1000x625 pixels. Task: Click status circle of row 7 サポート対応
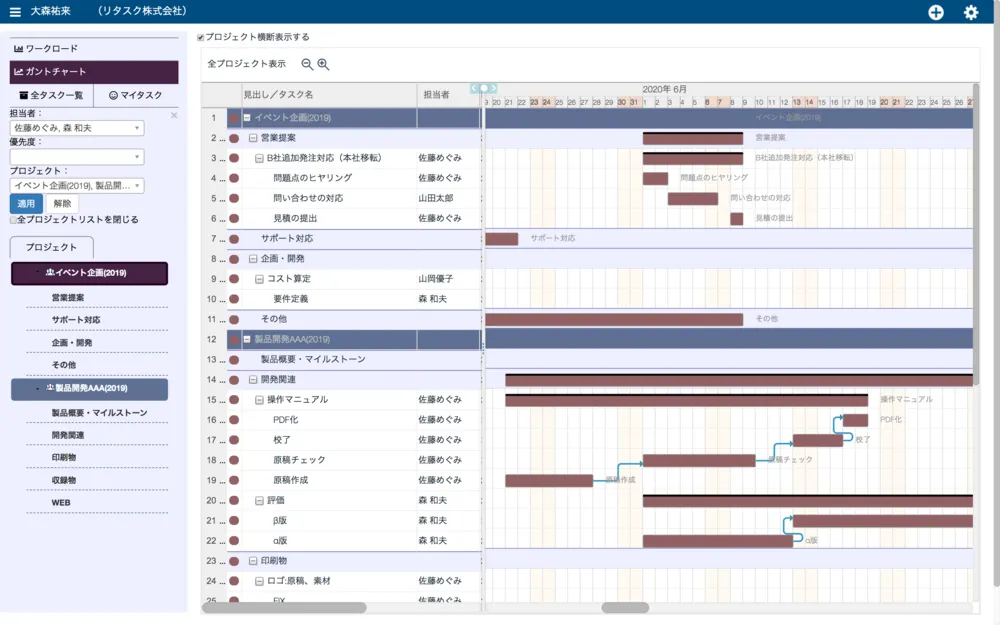(x=234, y=239)
